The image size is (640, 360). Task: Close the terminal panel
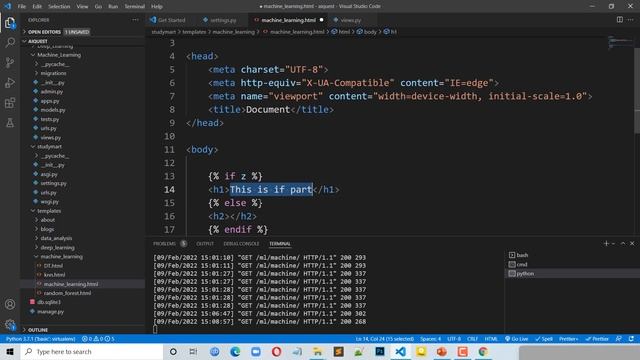point(632,243)
